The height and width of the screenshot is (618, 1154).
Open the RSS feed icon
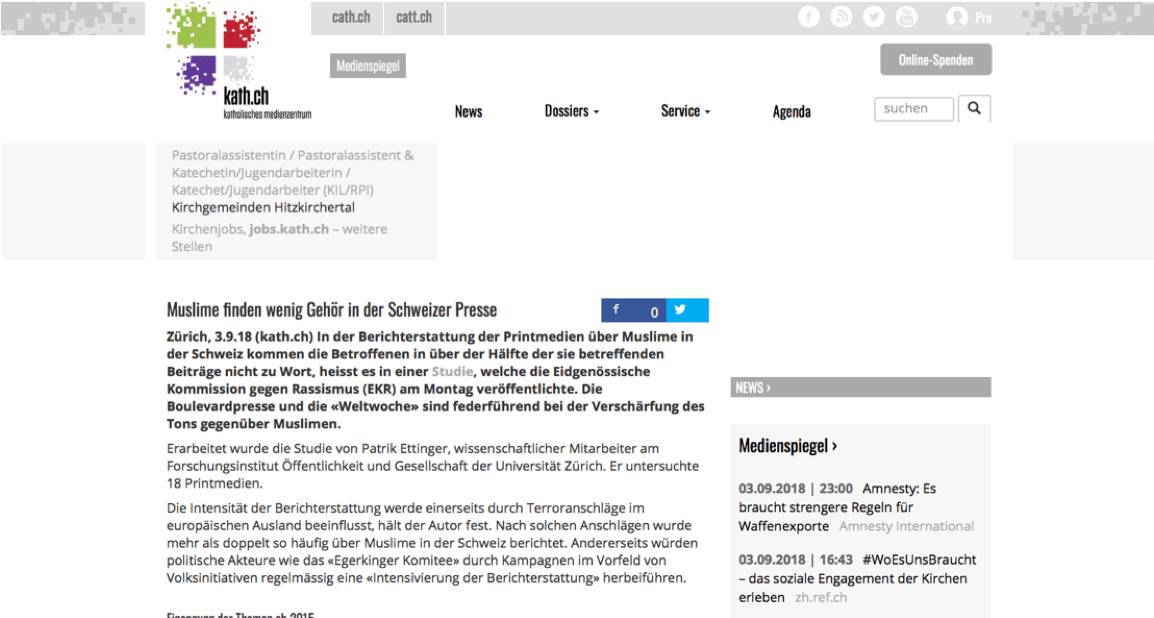841,17
